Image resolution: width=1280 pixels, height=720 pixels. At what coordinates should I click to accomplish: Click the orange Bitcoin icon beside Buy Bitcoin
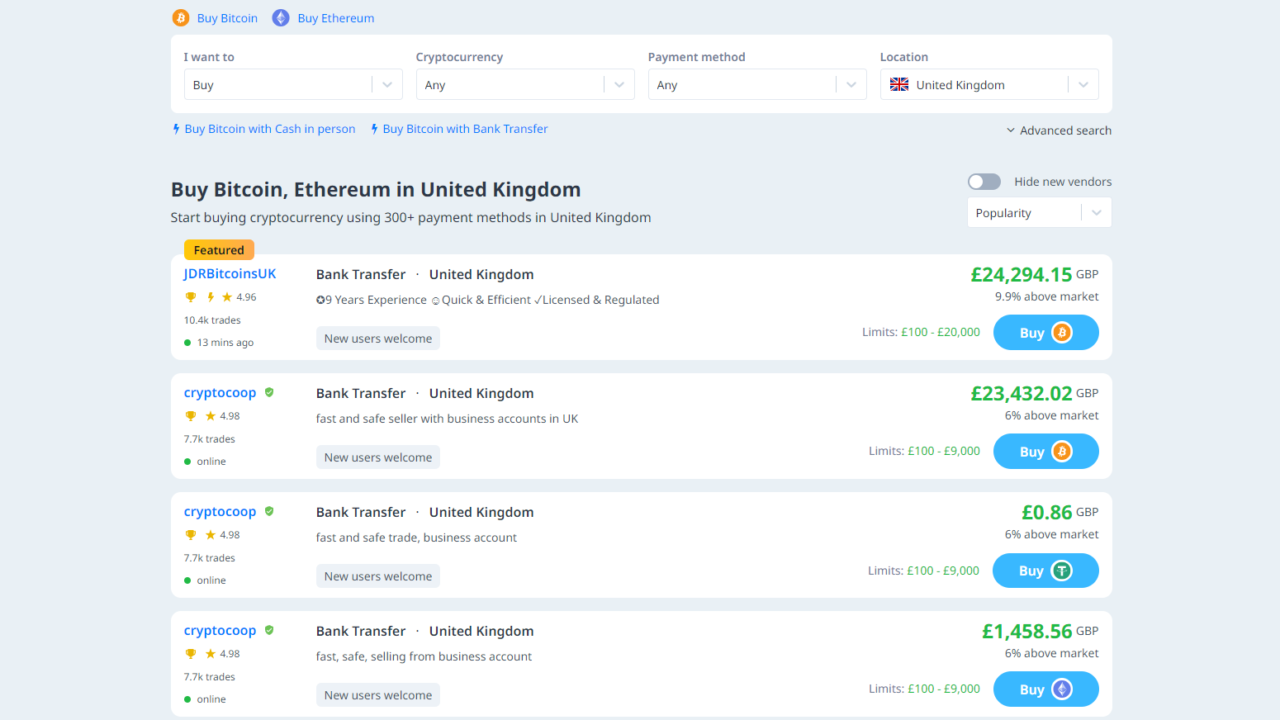(180, 18)
